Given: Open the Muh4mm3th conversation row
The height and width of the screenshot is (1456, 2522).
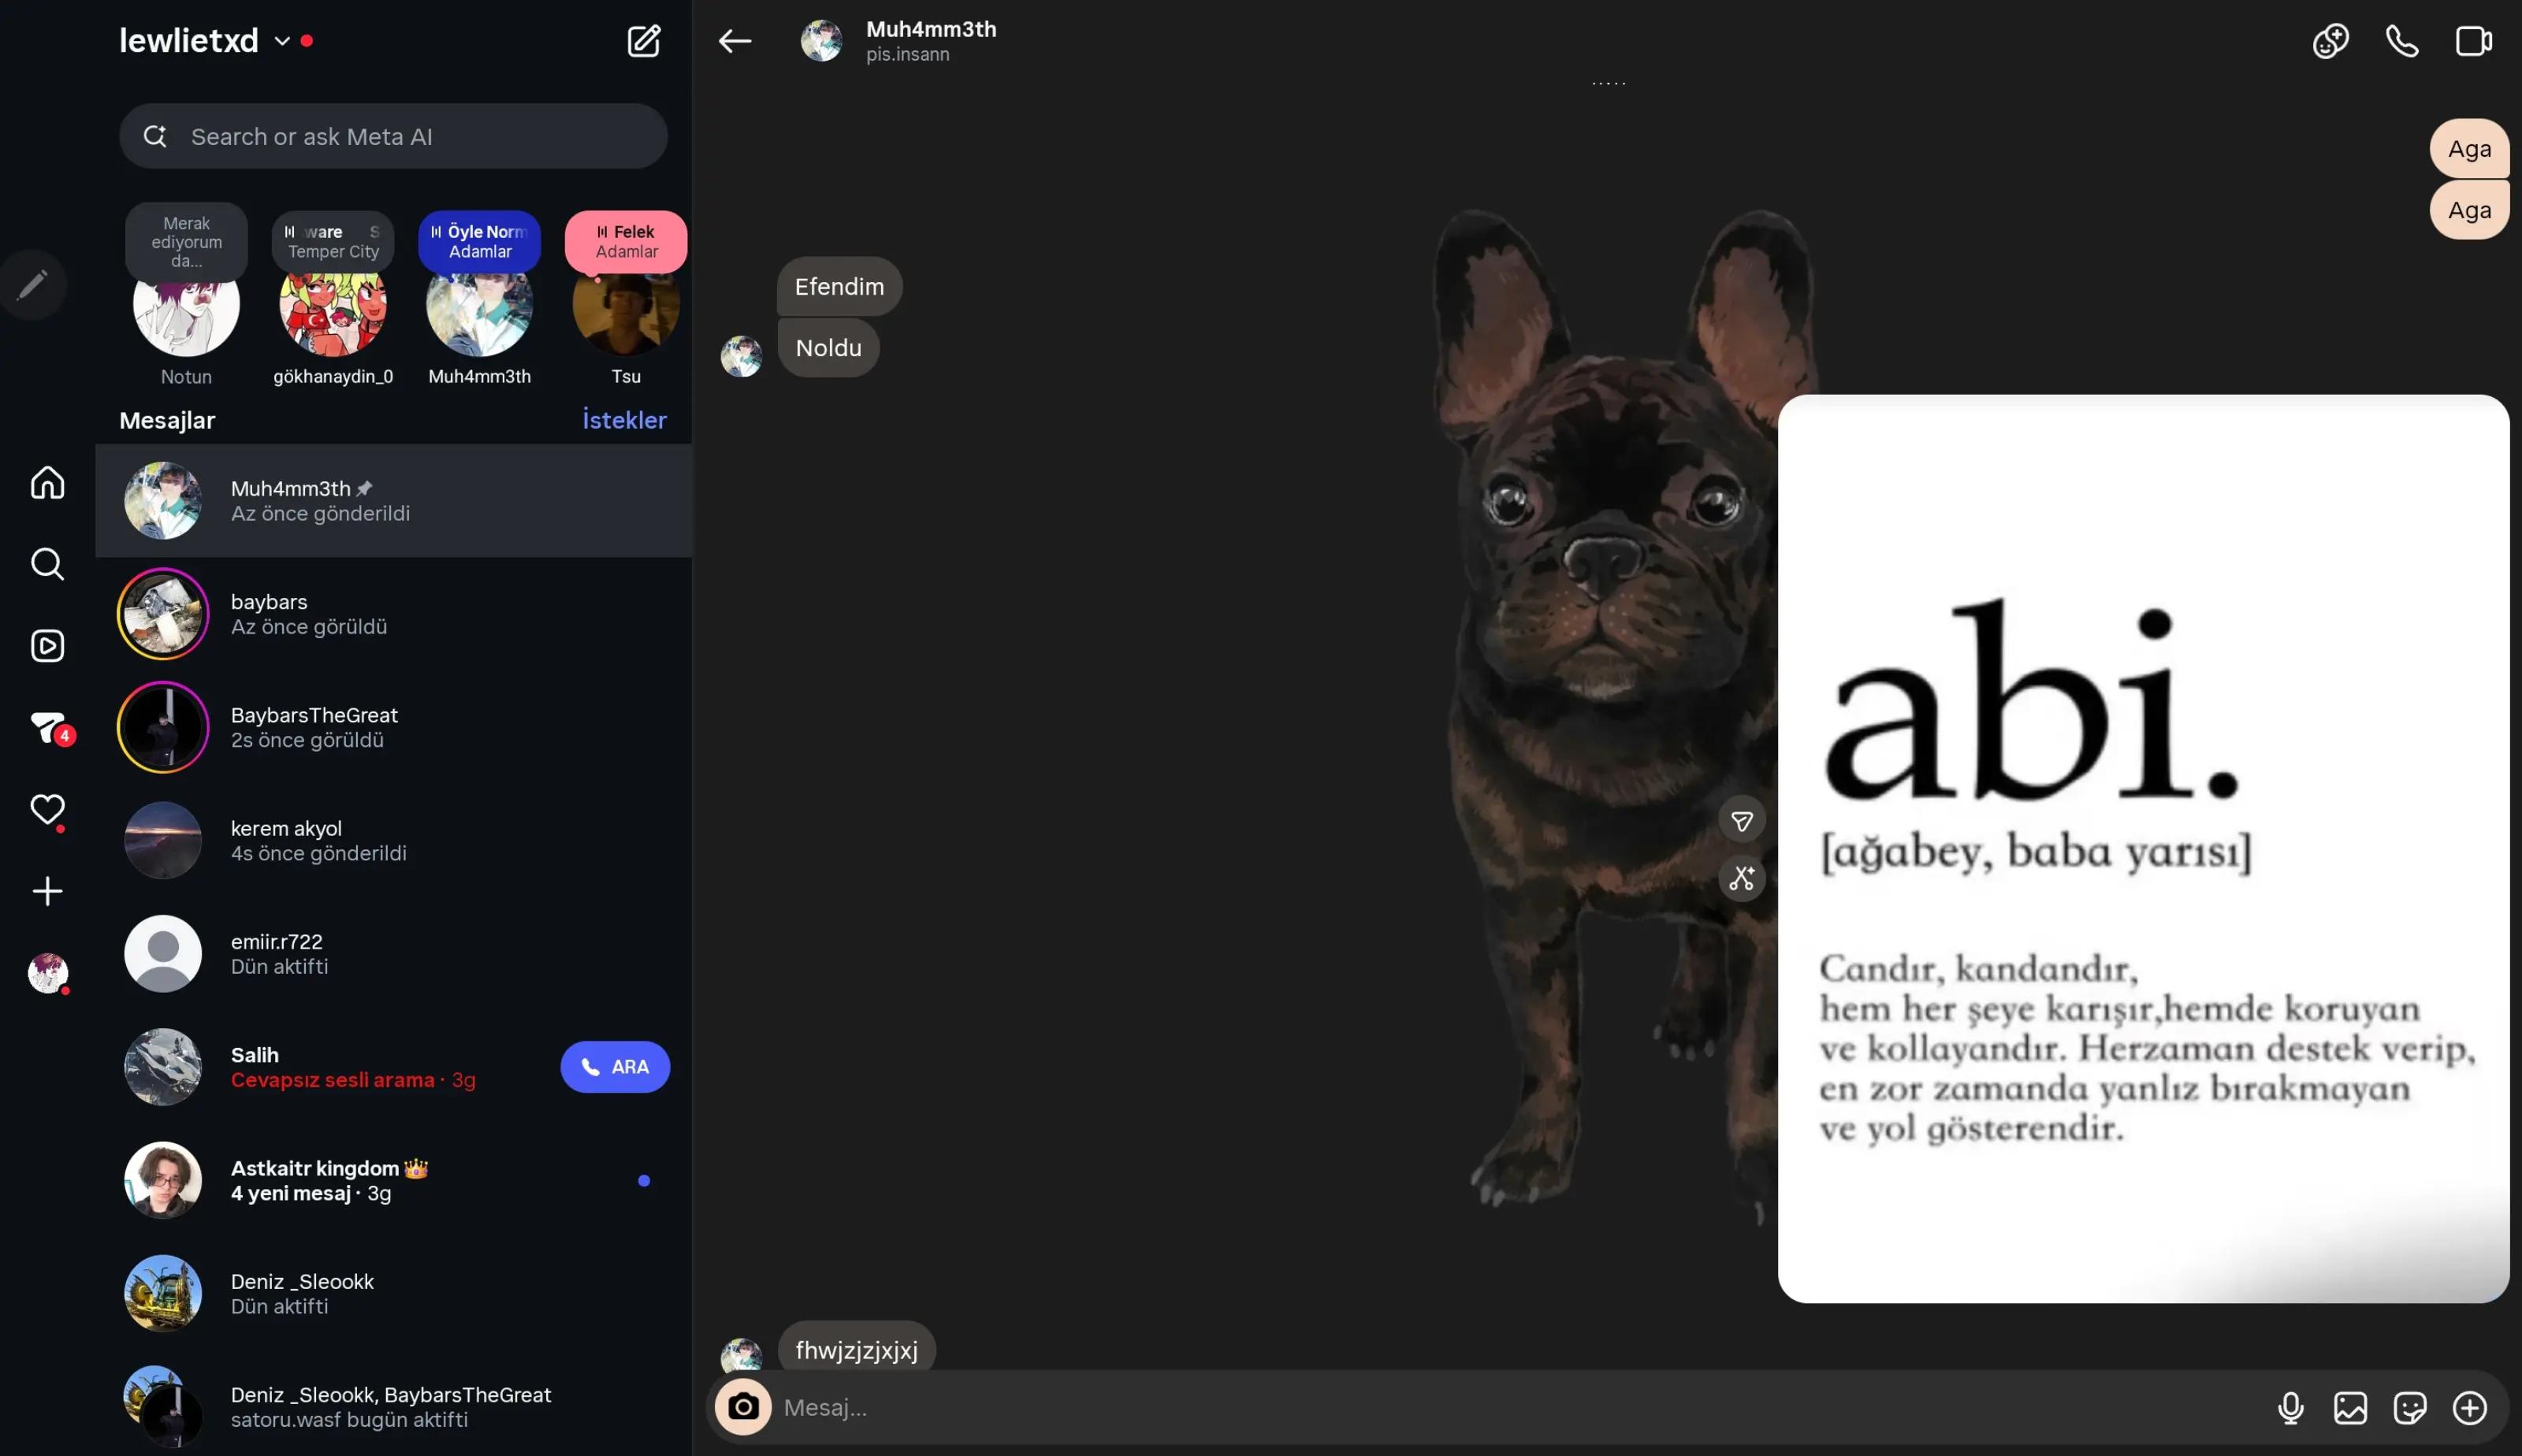Looking at the screenshot, I should pyautogui.click(x=394, y=501).
